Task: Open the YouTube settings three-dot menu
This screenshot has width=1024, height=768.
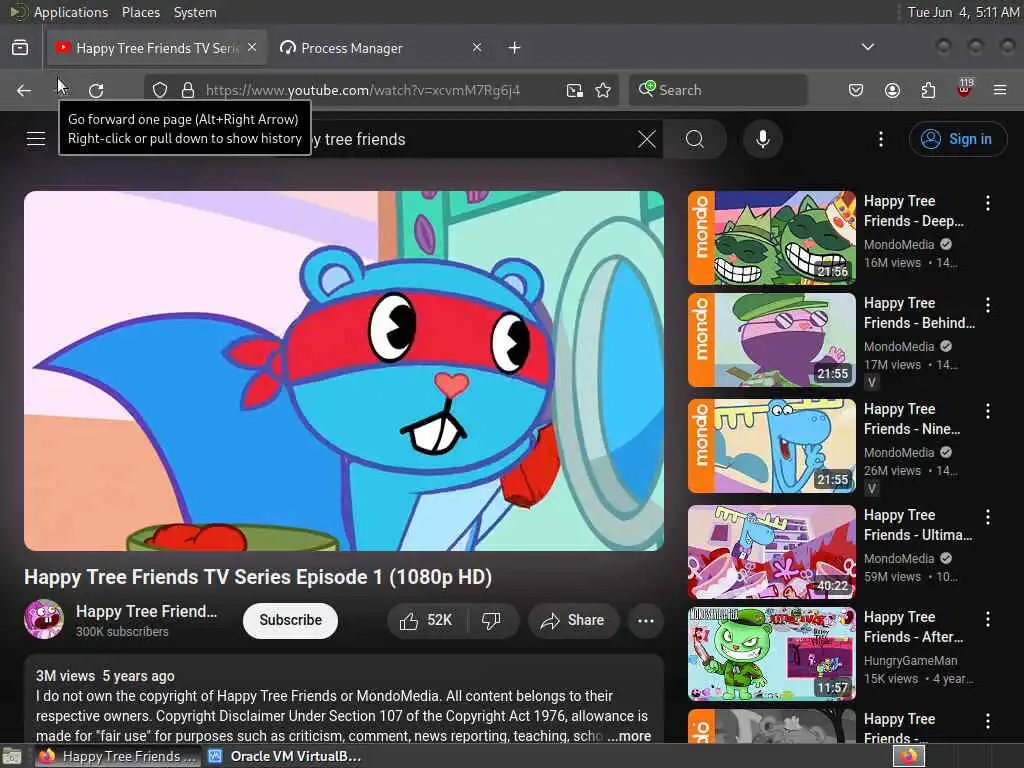Action: point(880,138)
